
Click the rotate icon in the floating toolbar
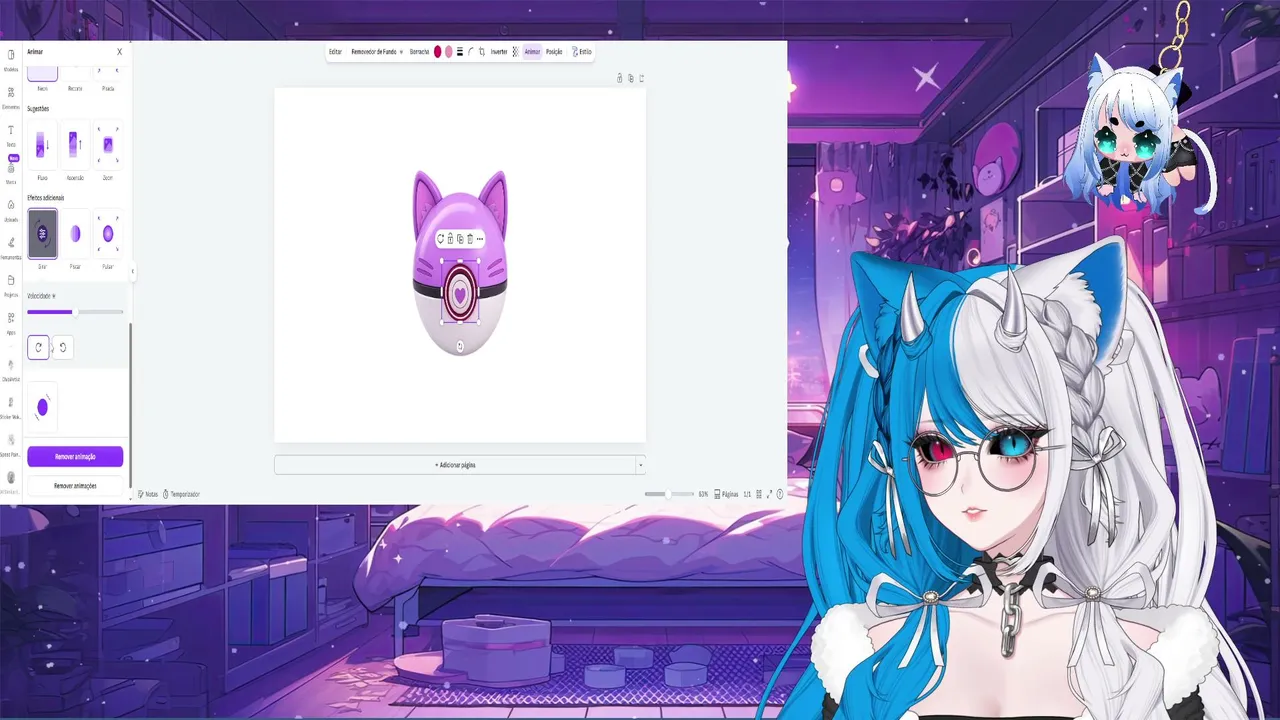pyautogui.click(x=440, y=239)
